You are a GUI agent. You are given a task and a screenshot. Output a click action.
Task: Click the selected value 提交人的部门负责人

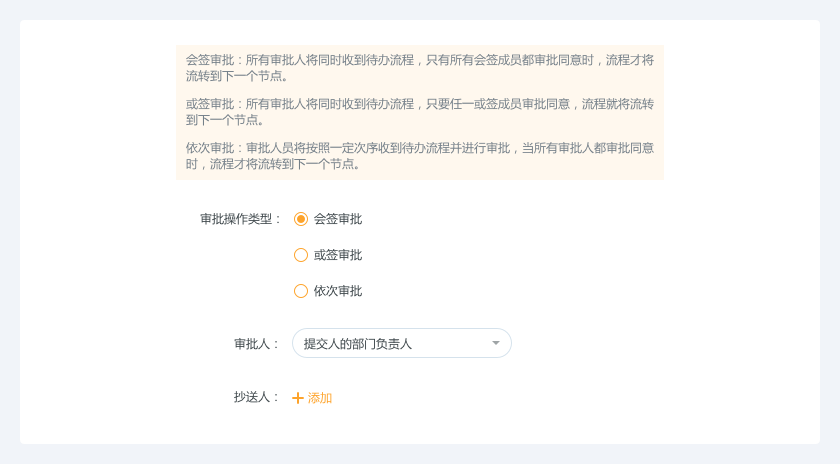point(358,343)
